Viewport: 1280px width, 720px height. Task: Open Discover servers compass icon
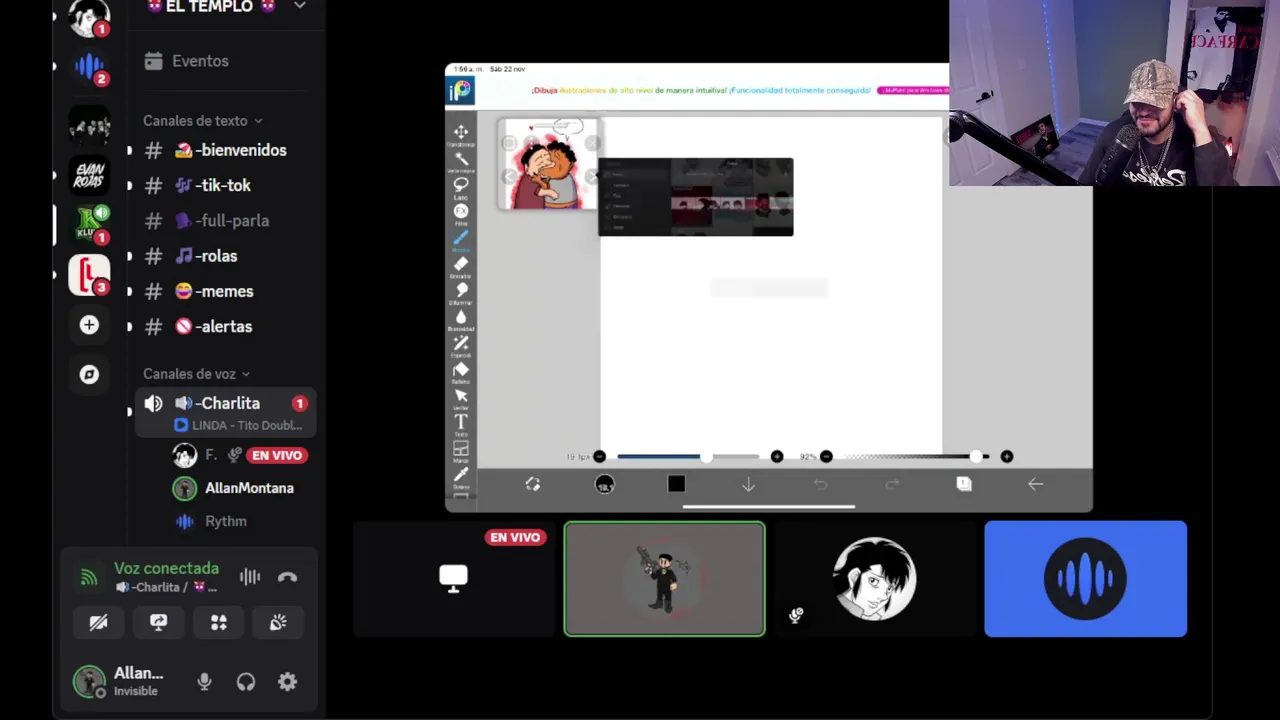89,374
